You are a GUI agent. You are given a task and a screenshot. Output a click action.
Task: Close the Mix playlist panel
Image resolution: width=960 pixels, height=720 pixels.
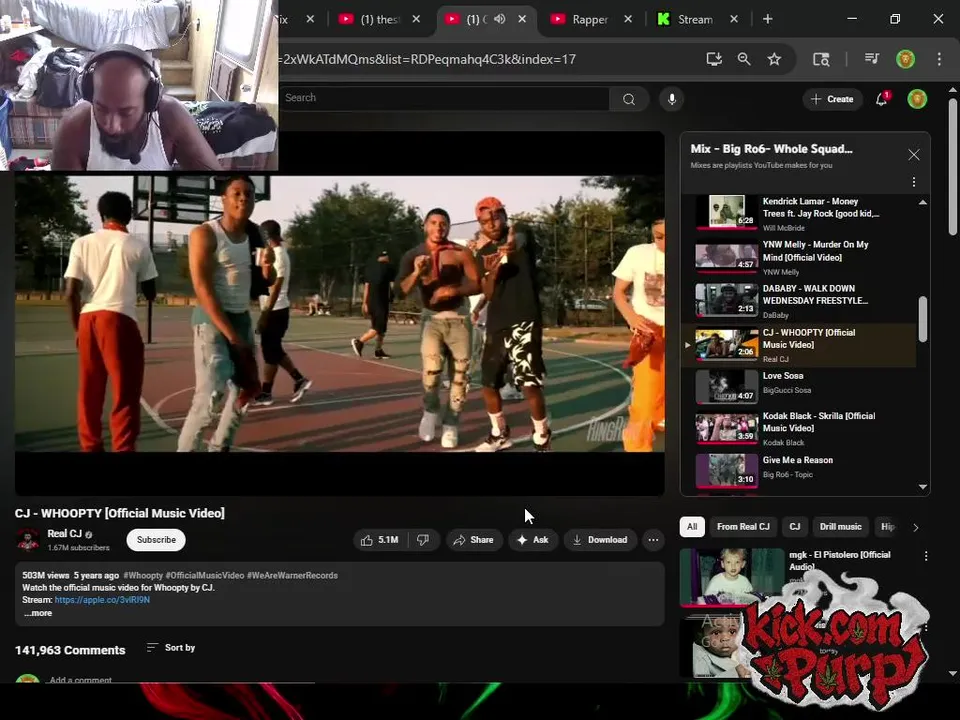click(913, 155)
